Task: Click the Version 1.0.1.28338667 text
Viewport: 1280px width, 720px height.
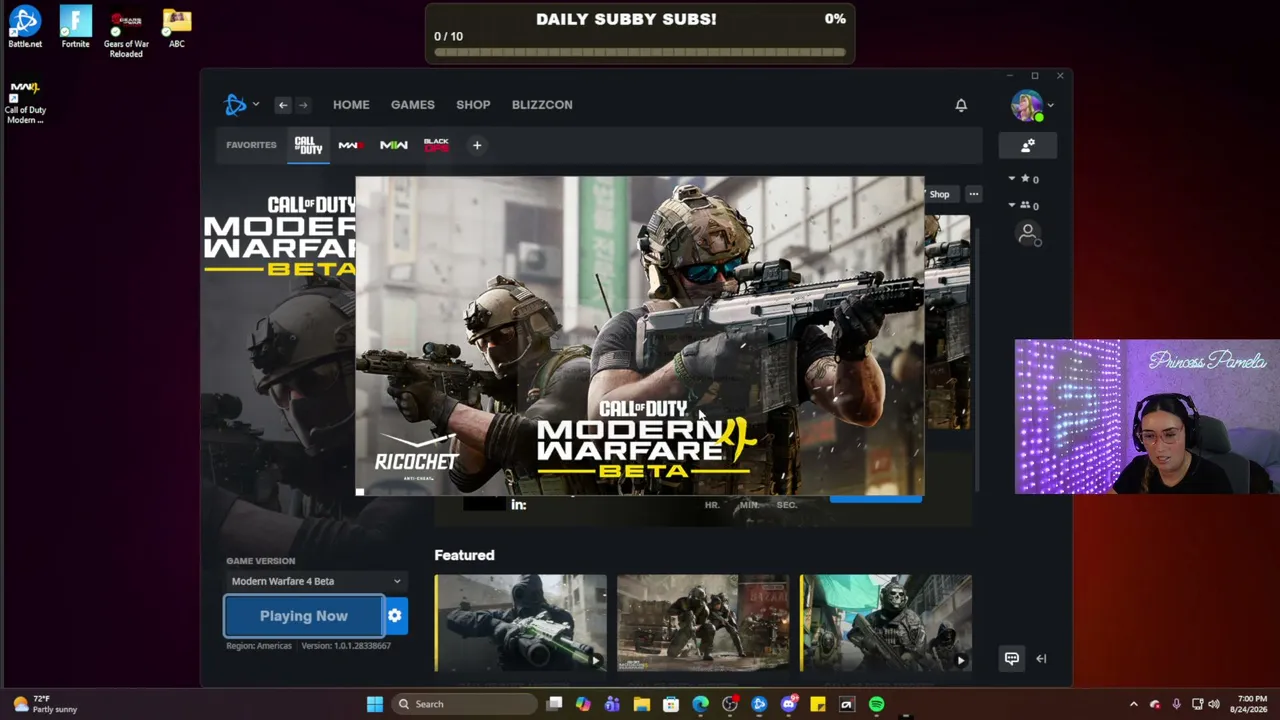Action: click(346, 646)
